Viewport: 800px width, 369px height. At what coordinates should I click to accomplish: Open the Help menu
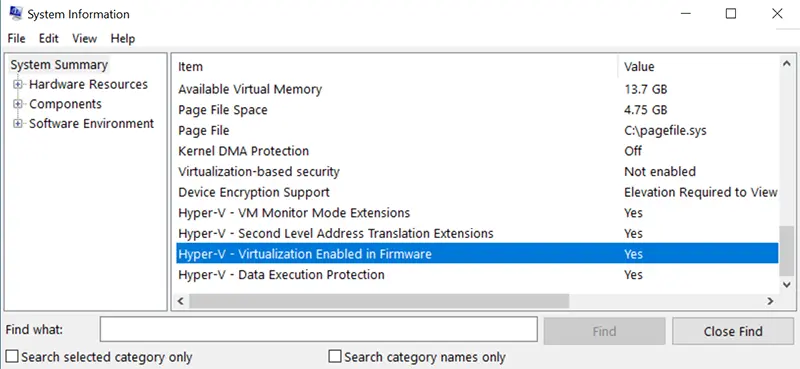point(122,38)
